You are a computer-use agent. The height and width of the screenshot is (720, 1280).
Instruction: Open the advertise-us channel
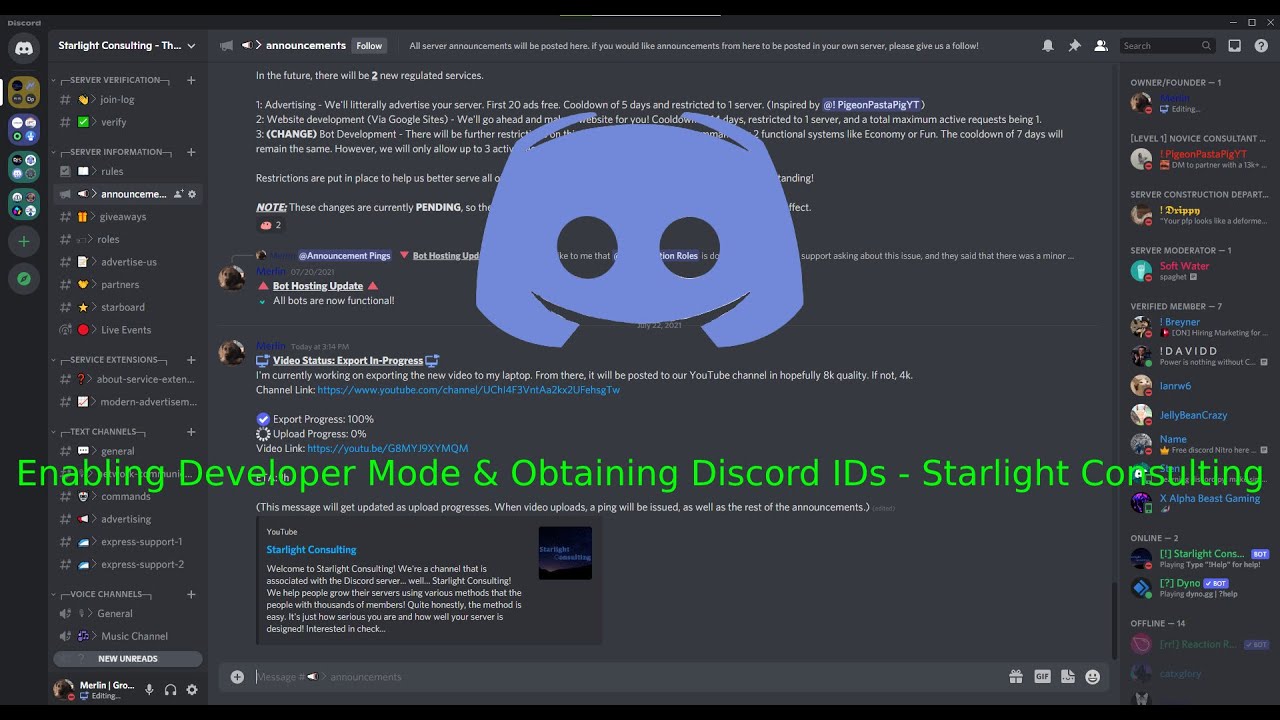click(128, 262)
